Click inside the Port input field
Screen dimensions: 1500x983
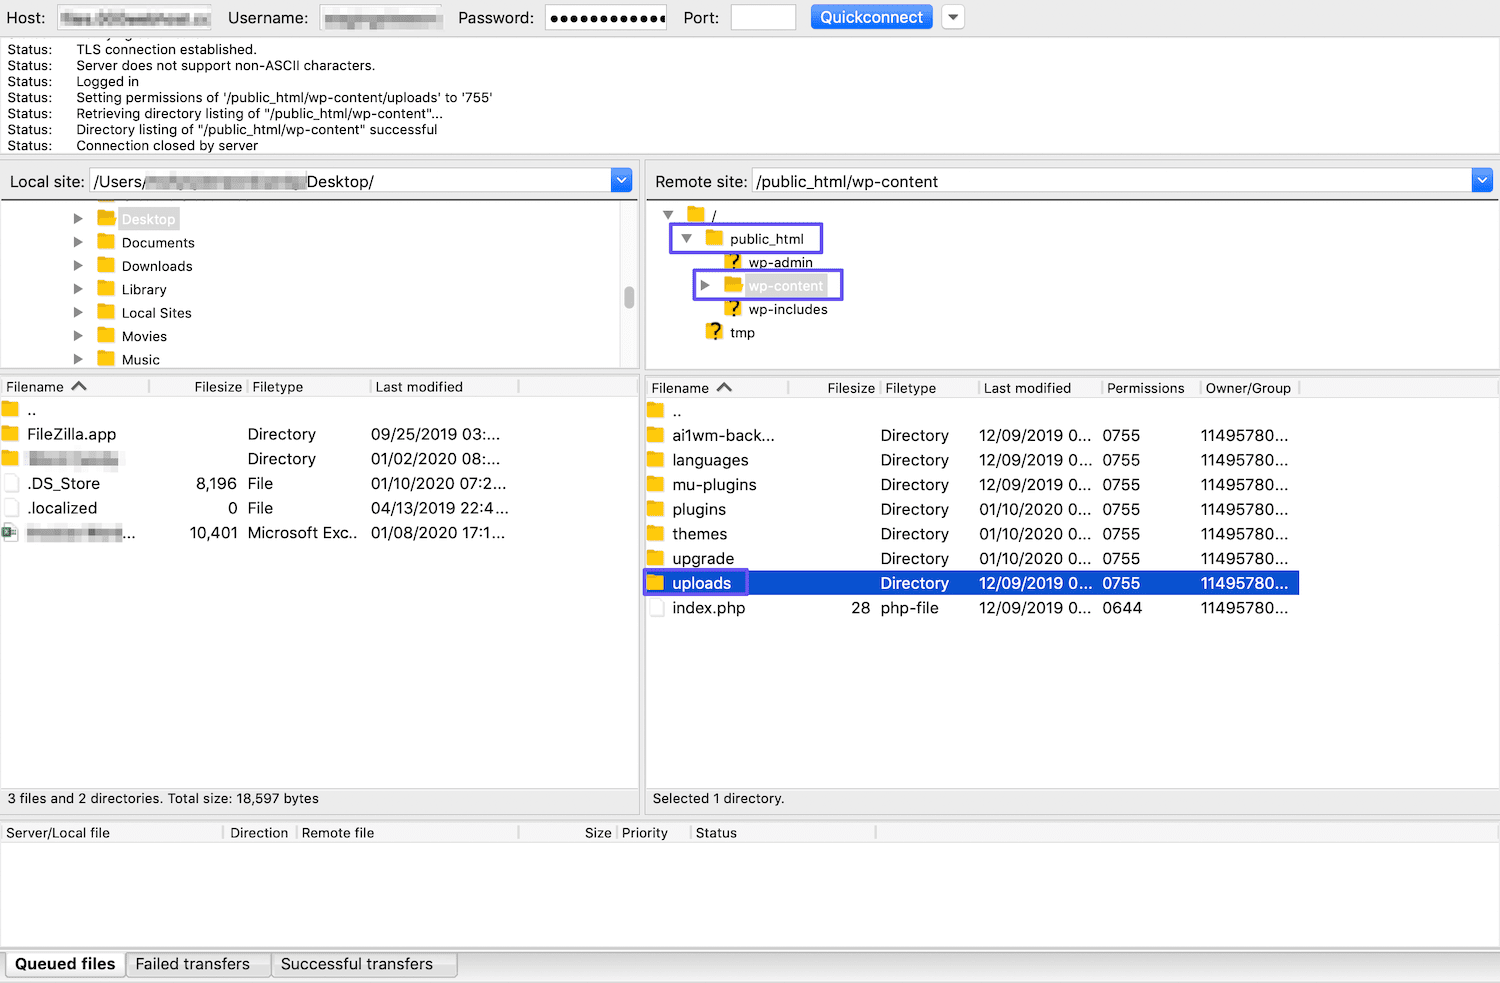763,16
